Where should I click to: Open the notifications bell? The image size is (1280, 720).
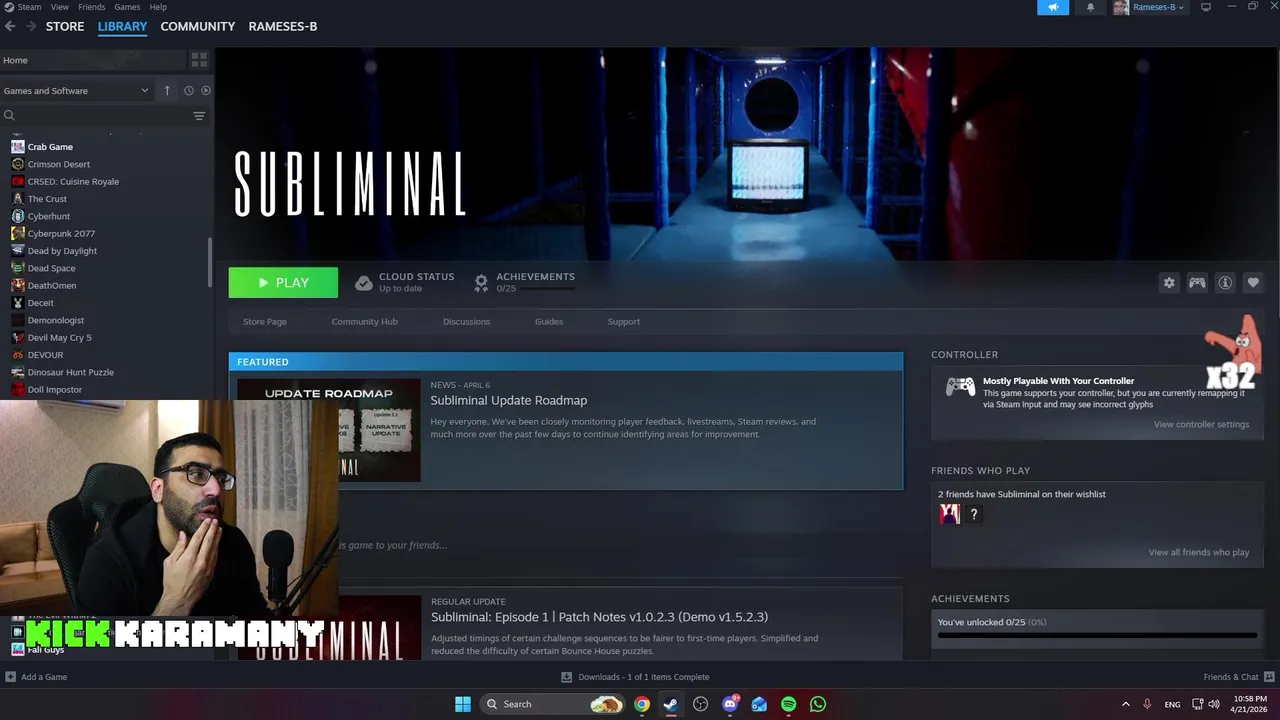1090,7
